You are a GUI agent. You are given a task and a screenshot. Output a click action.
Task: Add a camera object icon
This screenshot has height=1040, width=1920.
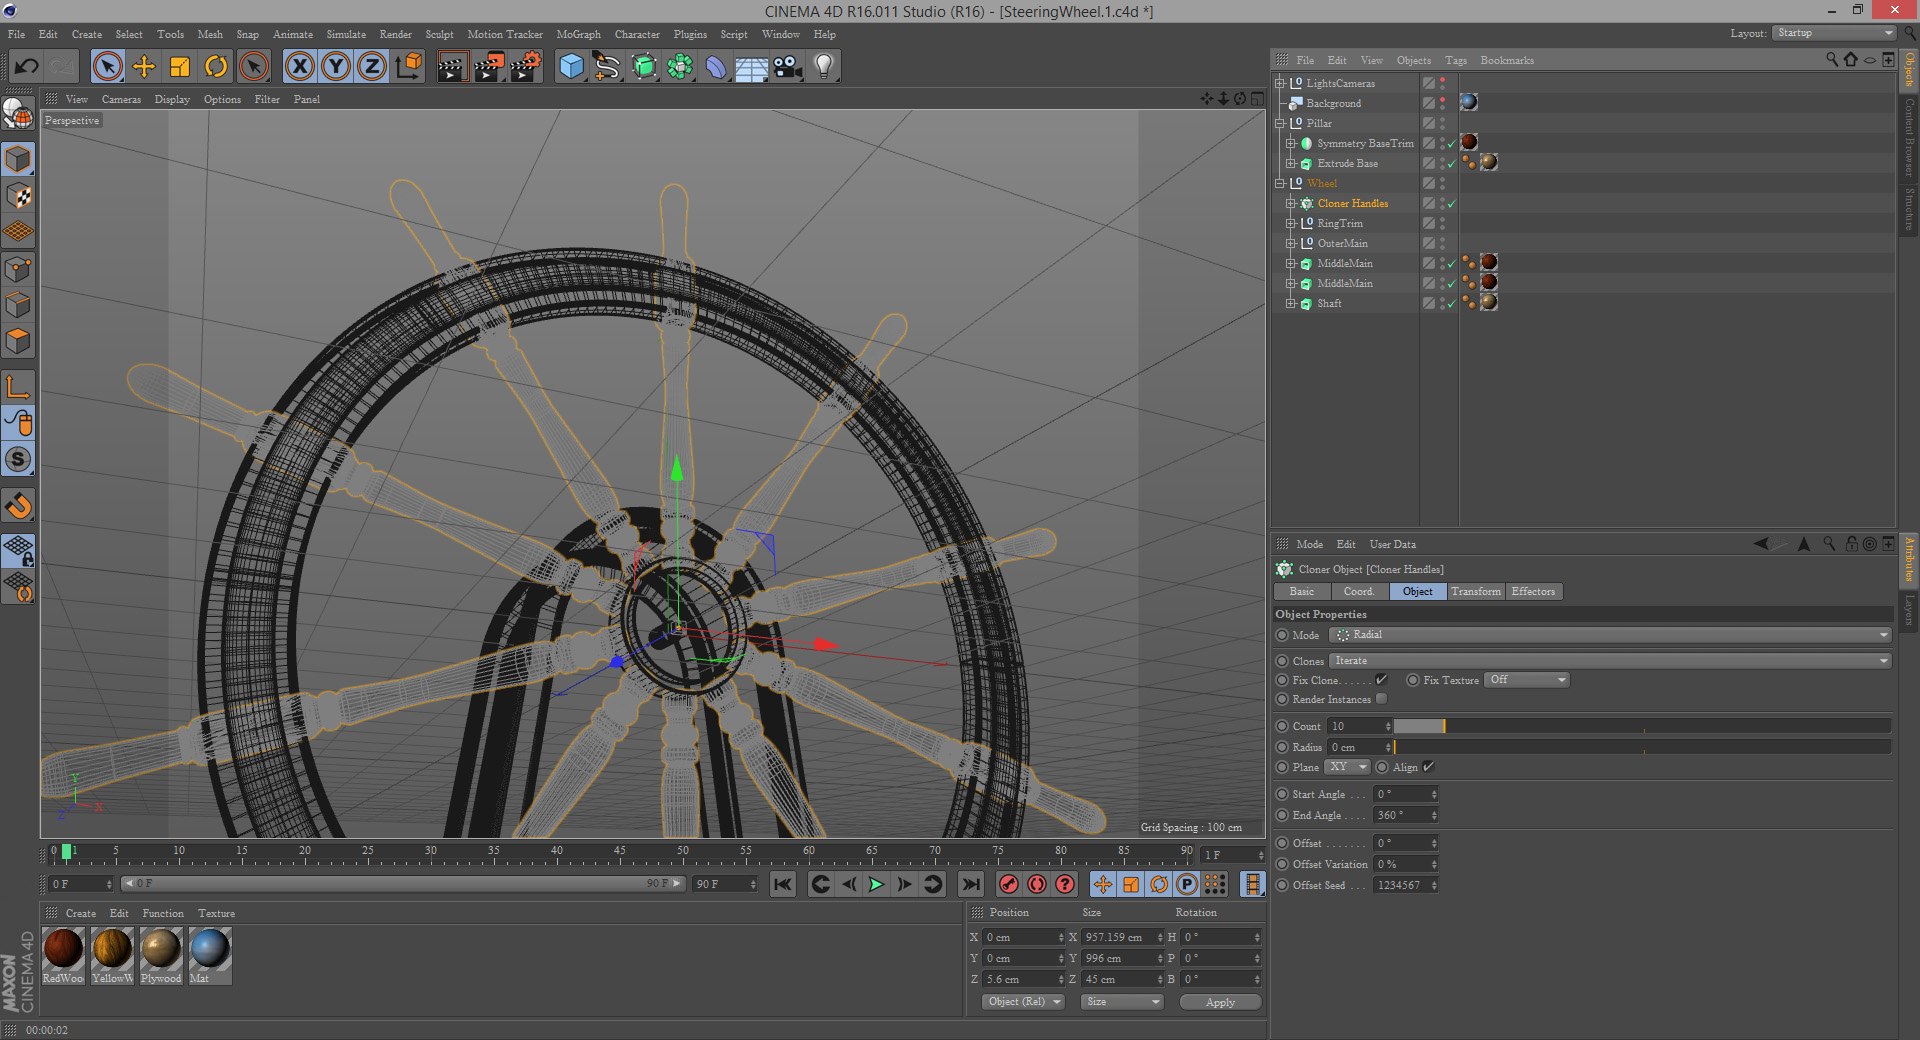[788, 67]
